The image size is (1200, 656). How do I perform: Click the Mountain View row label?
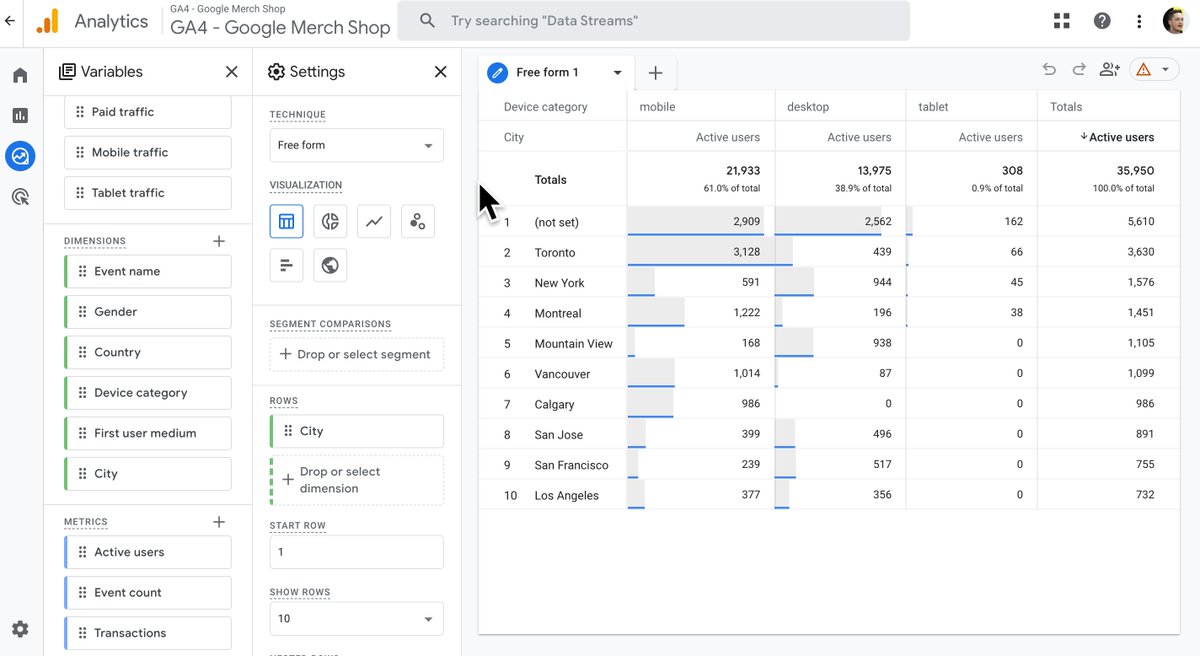[574, 344]
